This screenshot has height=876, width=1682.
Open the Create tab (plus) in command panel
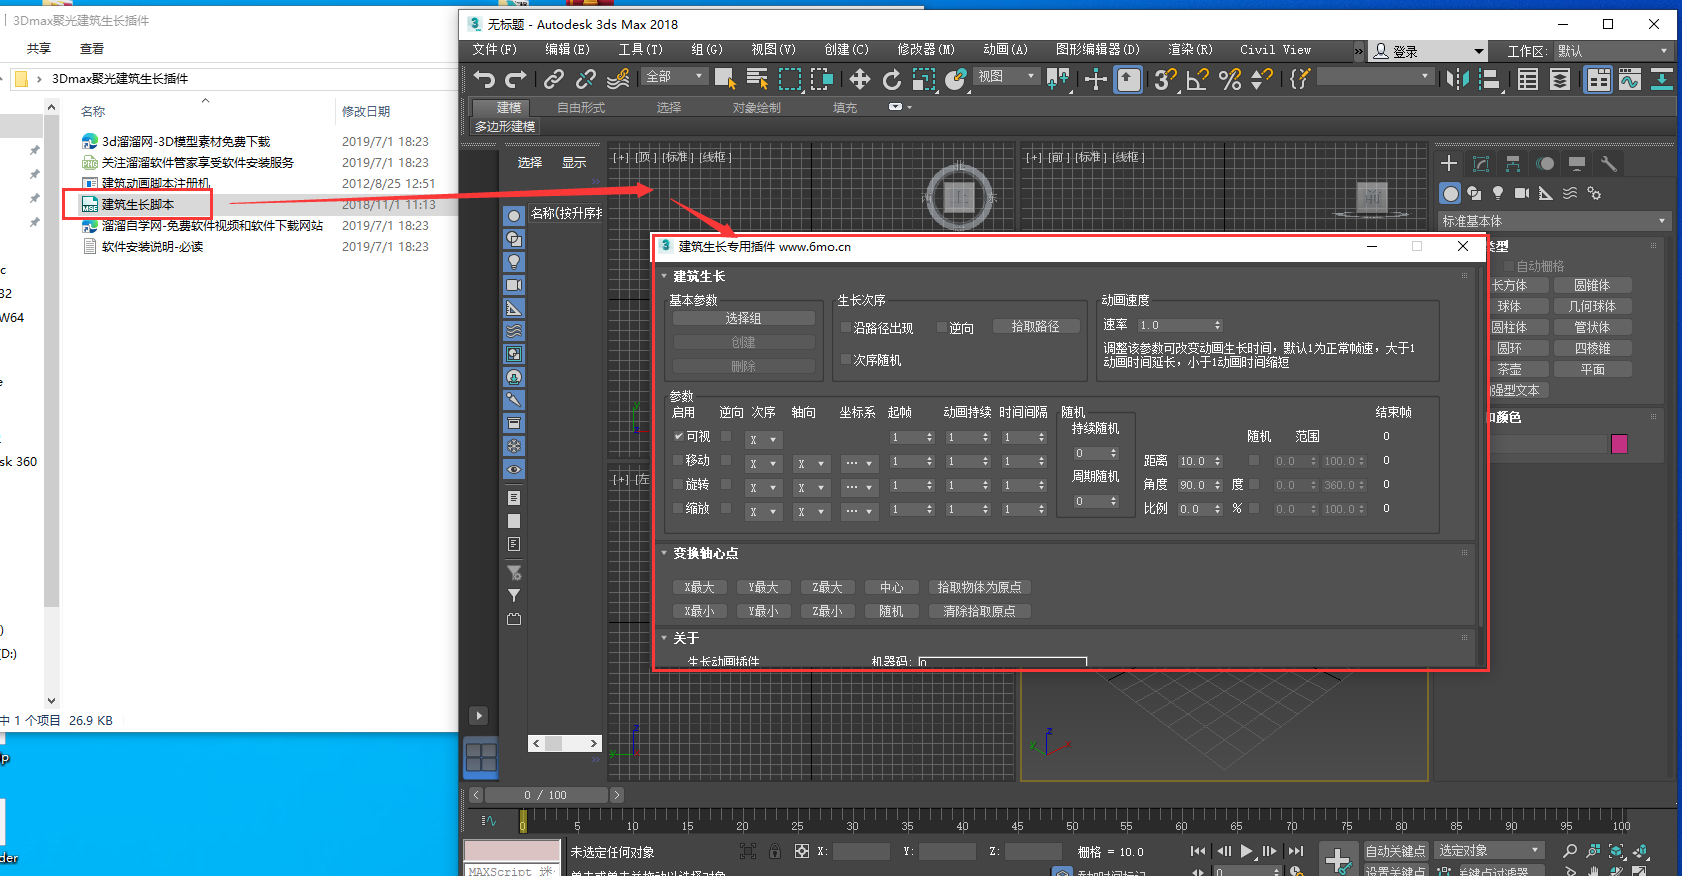coord(1449,163)
